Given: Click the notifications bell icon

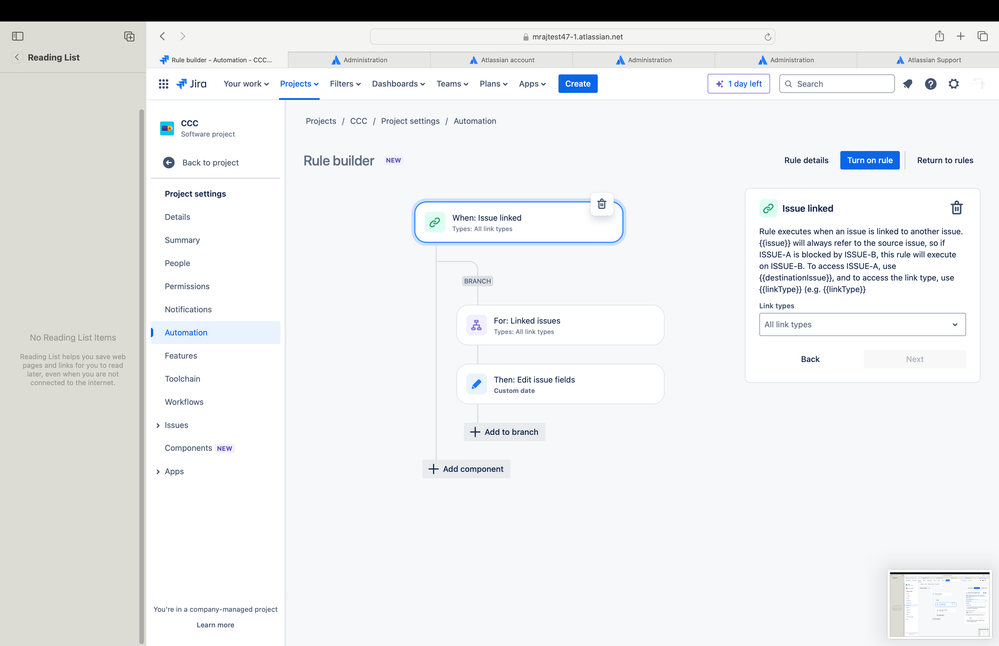Looking at the screenshot, I should (907, 83).
